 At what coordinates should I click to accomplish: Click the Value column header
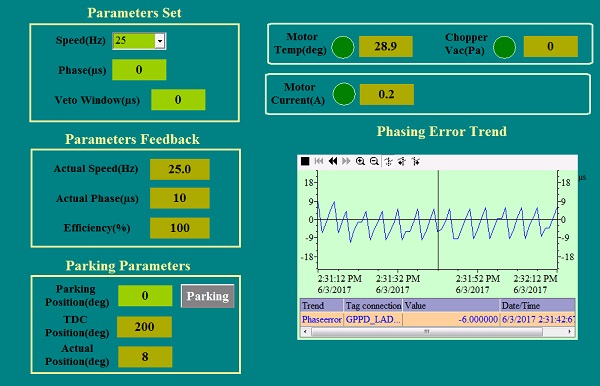pyautogui.click(x=451, y=306)
